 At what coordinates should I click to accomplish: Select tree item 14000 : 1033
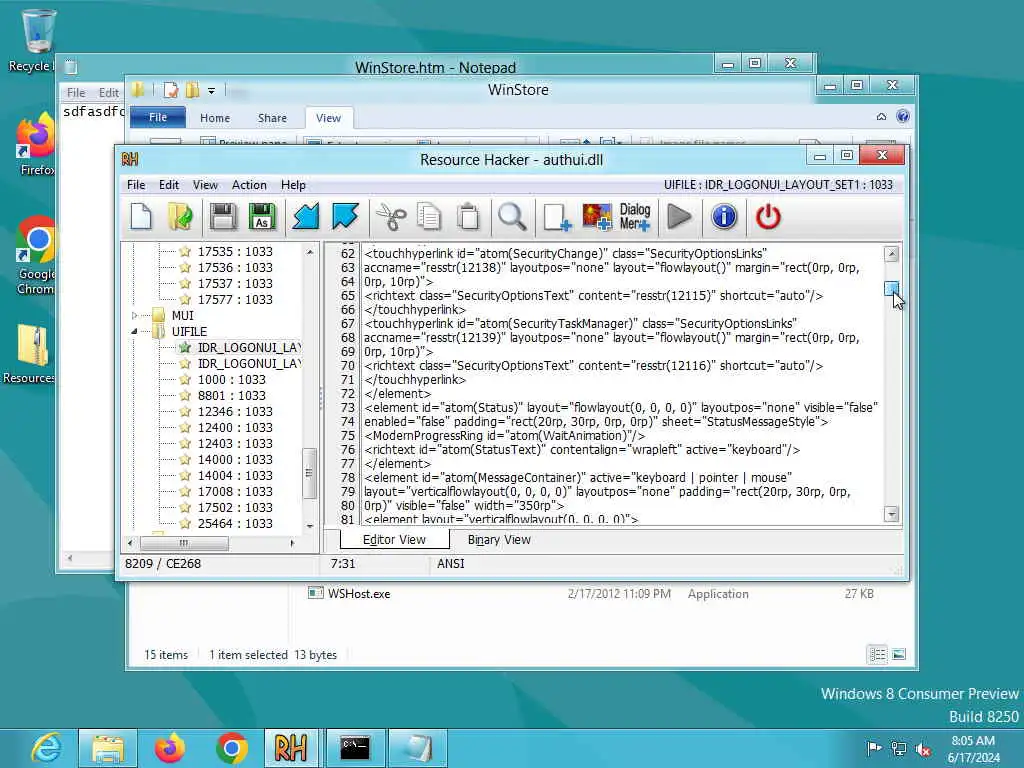[235, 460]
